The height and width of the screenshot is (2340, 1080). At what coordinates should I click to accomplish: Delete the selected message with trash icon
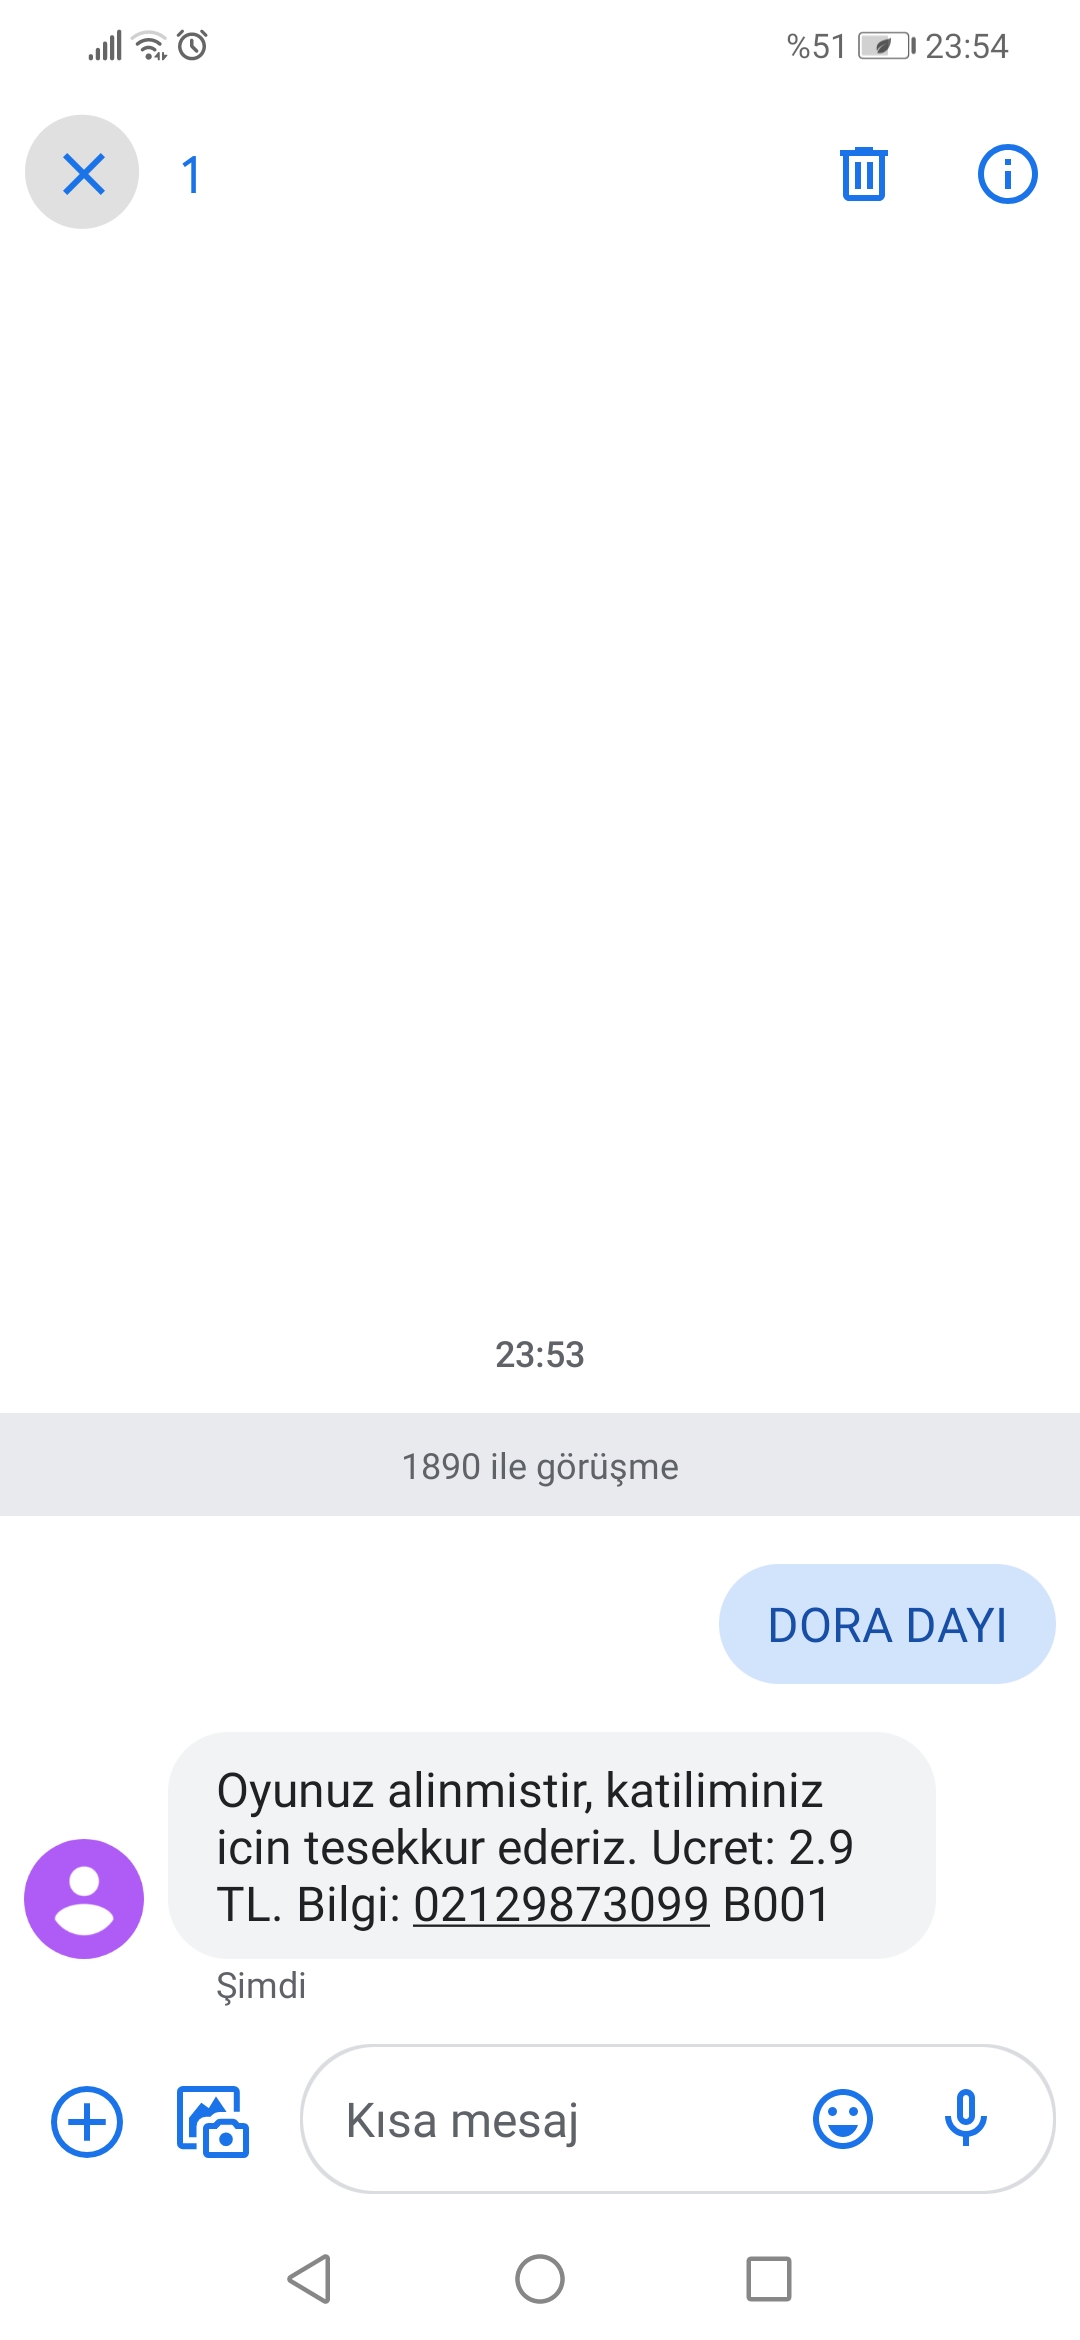tap(864, 174)
